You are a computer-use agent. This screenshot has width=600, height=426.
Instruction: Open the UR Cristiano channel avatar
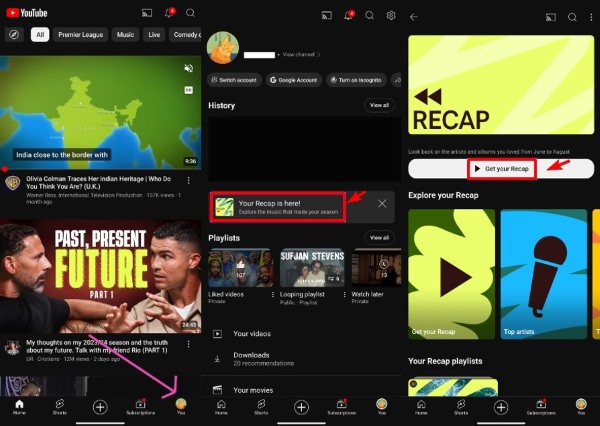[13, 347]
